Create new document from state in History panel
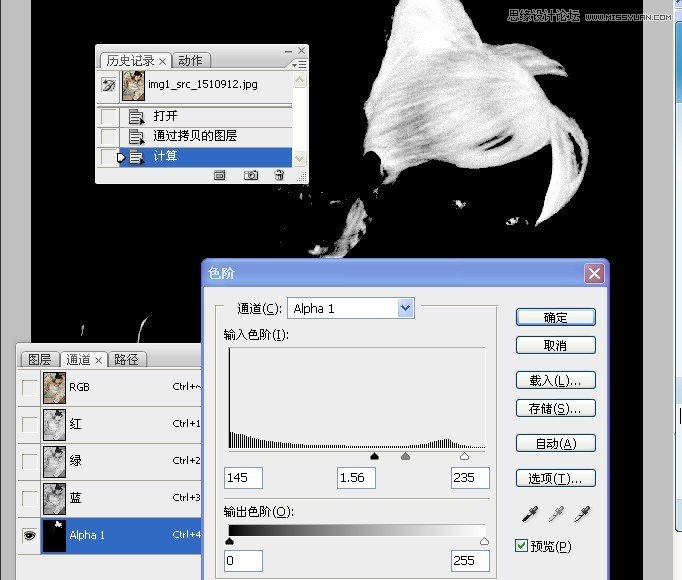 [220, 175]
